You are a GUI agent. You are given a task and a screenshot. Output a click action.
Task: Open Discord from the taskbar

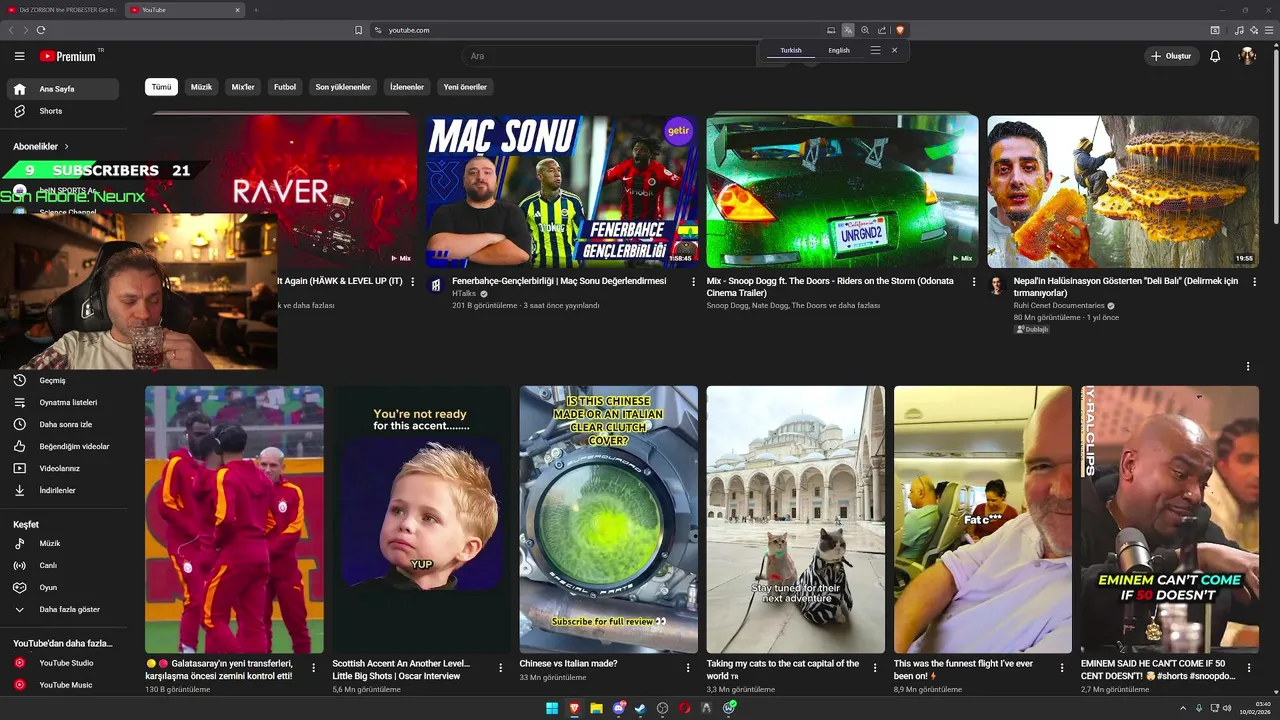(x=618, y=708)
